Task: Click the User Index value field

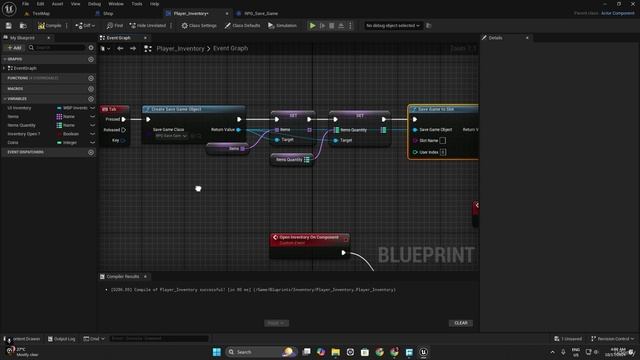Action: 443,152
